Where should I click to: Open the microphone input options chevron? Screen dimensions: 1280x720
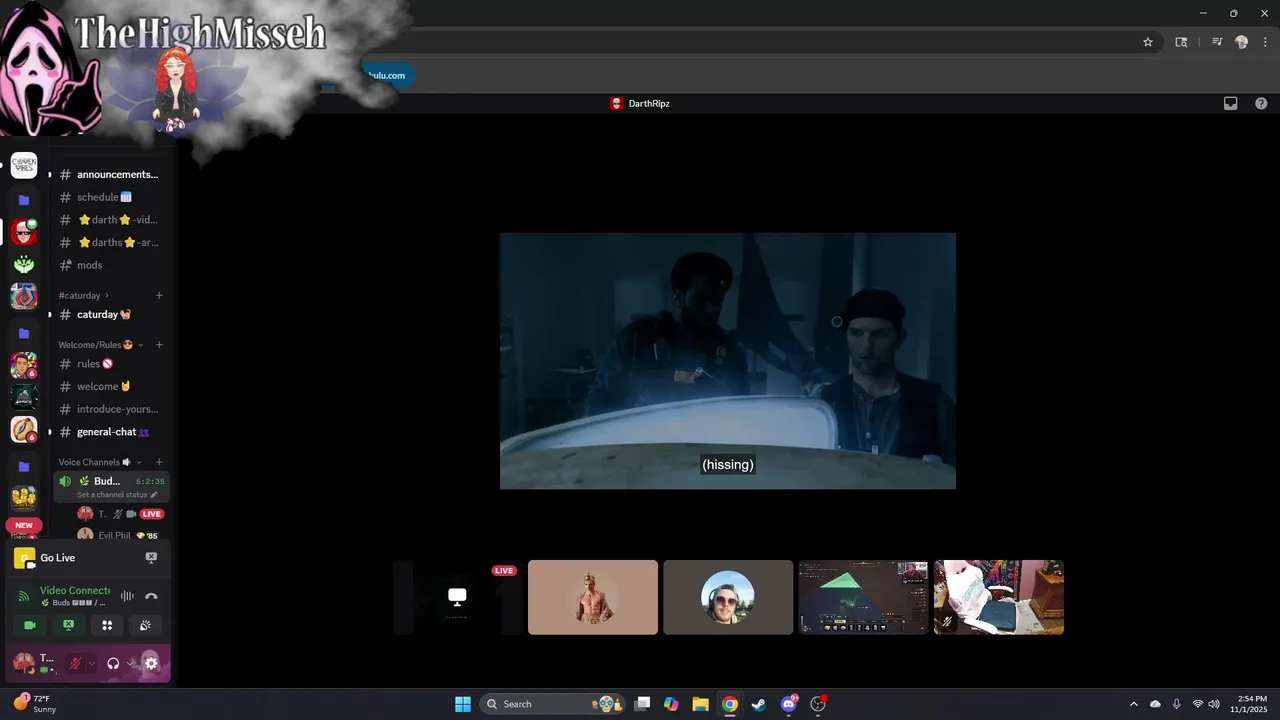[x=91, y=663]
